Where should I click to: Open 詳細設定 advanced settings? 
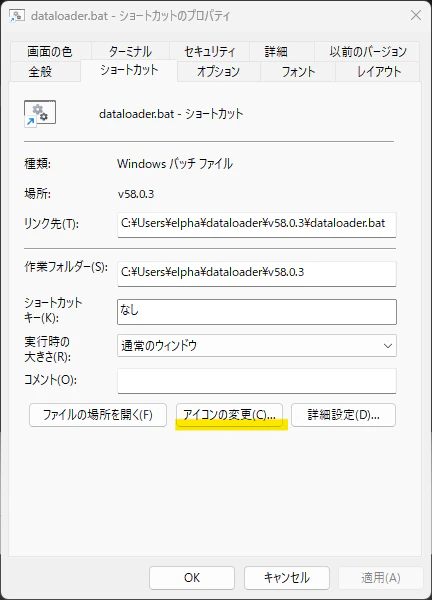[x=343, y=415]
